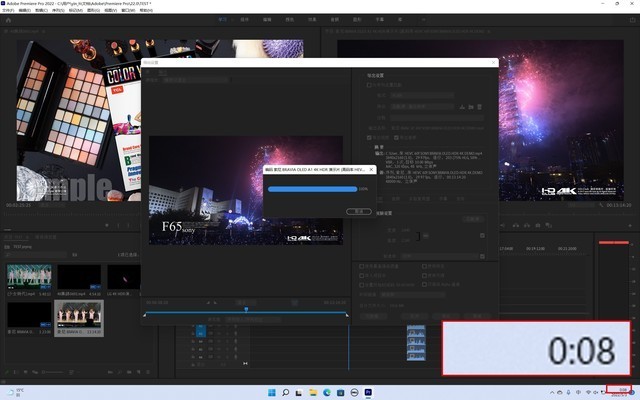Open the Windows Start menu
This screenshot has height=400, width=640.
271,392
